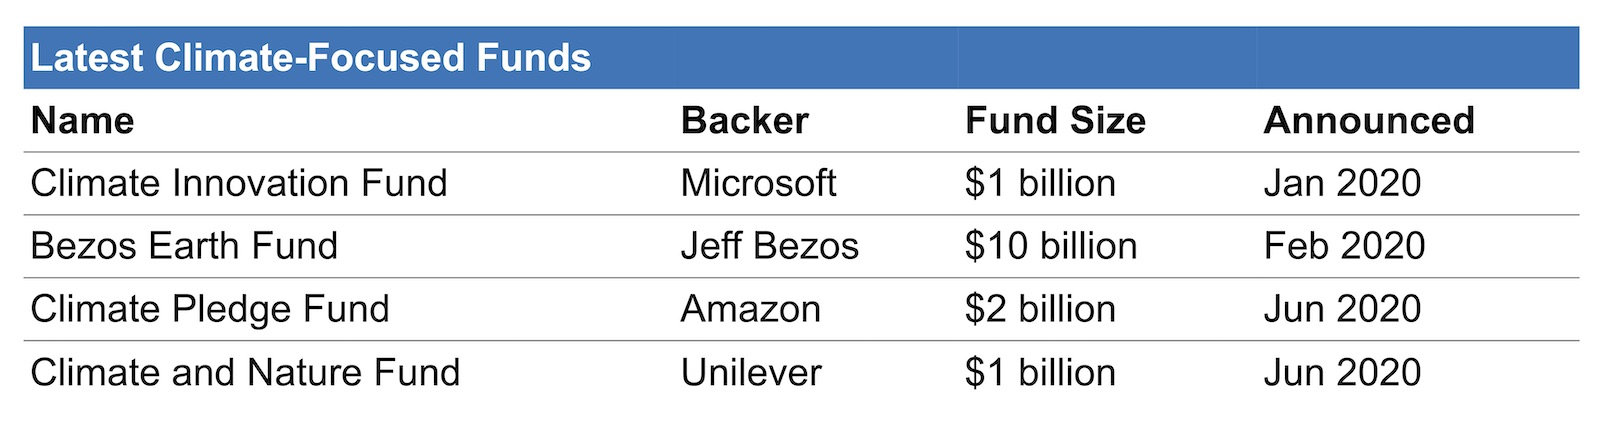This screenshot has height=423, width=1600.
Task: Click the Climate and Nature Fund name
Action: click(x=245, y=373)
